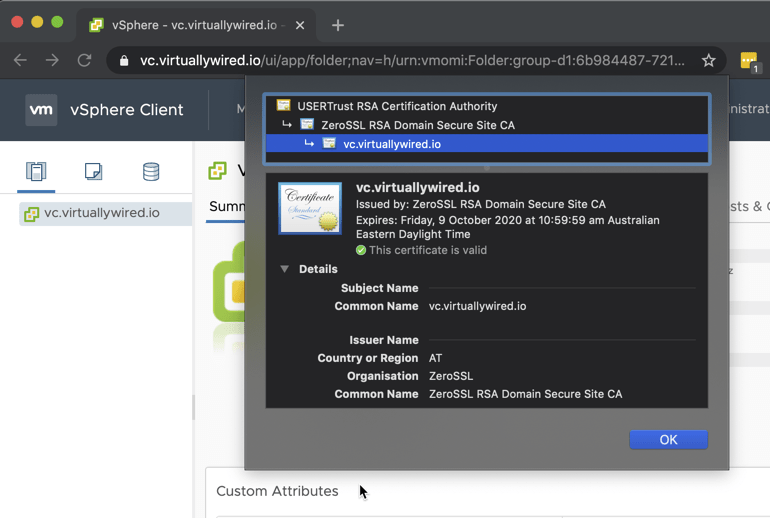The height and width of the screenshot is (518, 770).
Task: Reload the vSphere page
Action: (84, 60)
